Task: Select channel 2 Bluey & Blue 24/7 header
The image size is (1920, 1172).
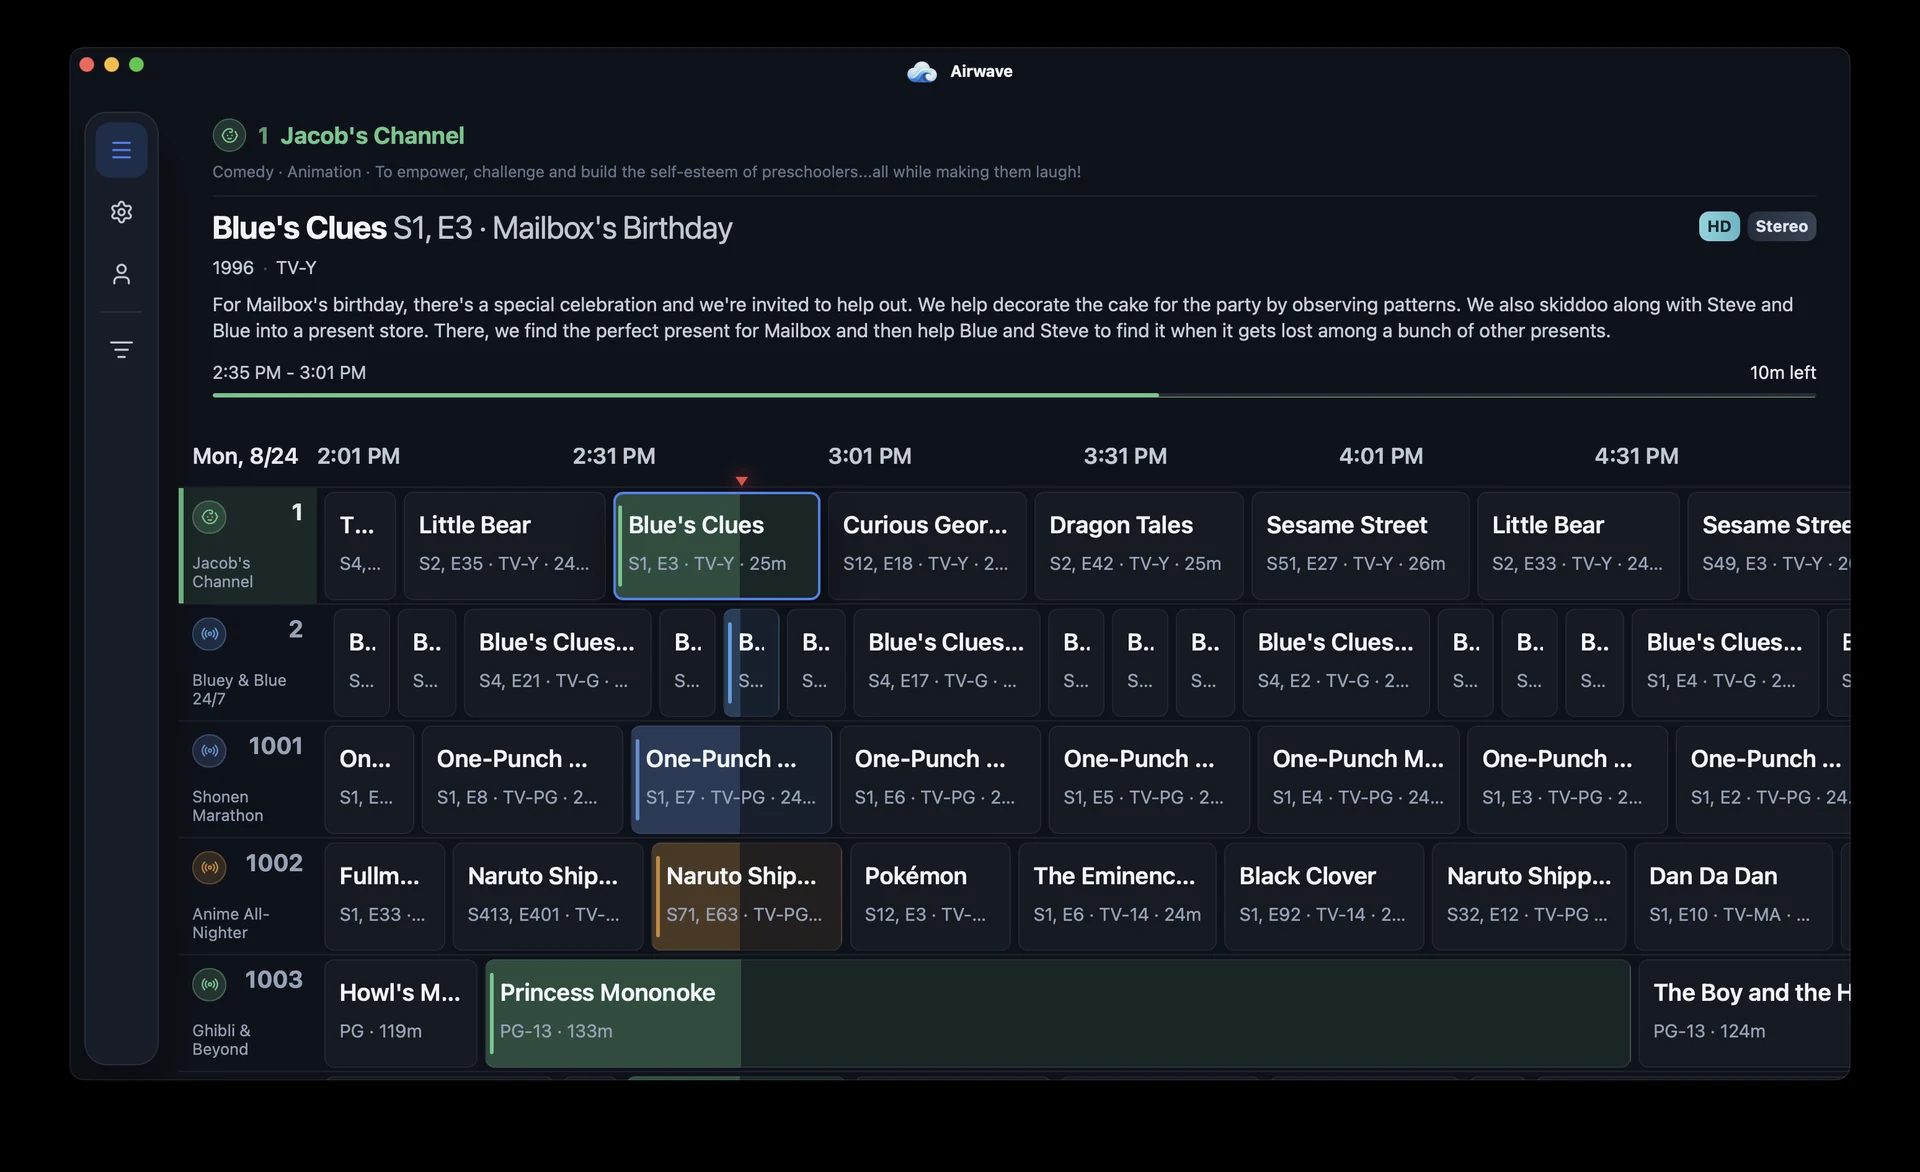Action: [x=248, y=663]
